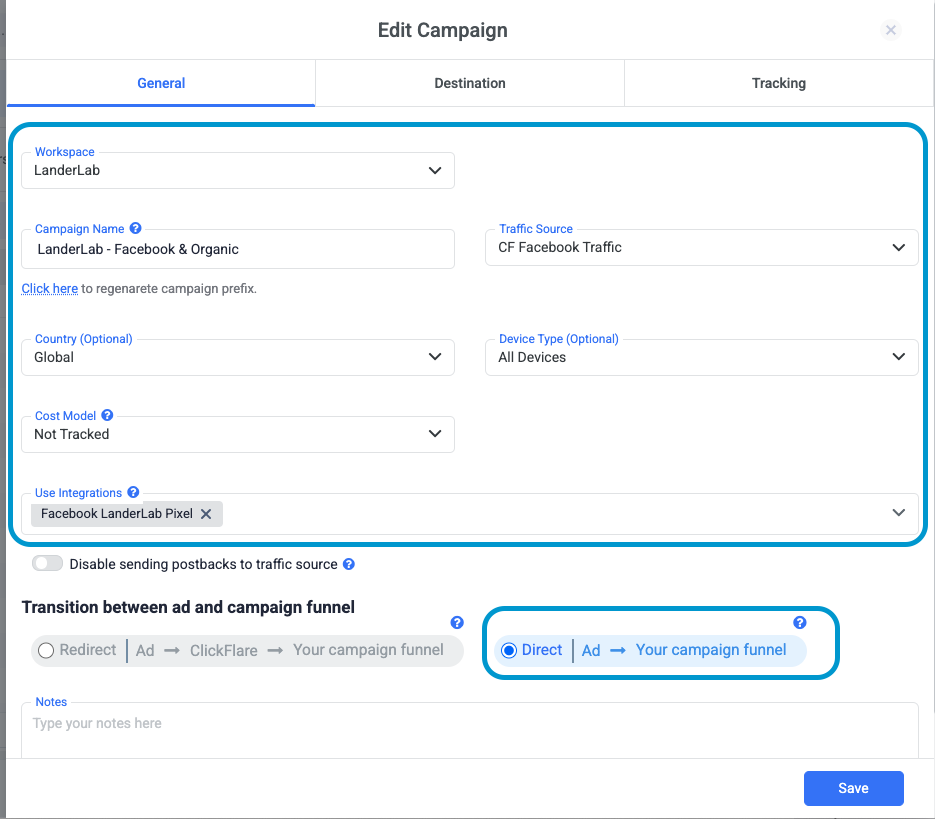This screenshot has width=935, height=819.
Task: Open the Traffic Source dropdown
Action: pos(702,248)
